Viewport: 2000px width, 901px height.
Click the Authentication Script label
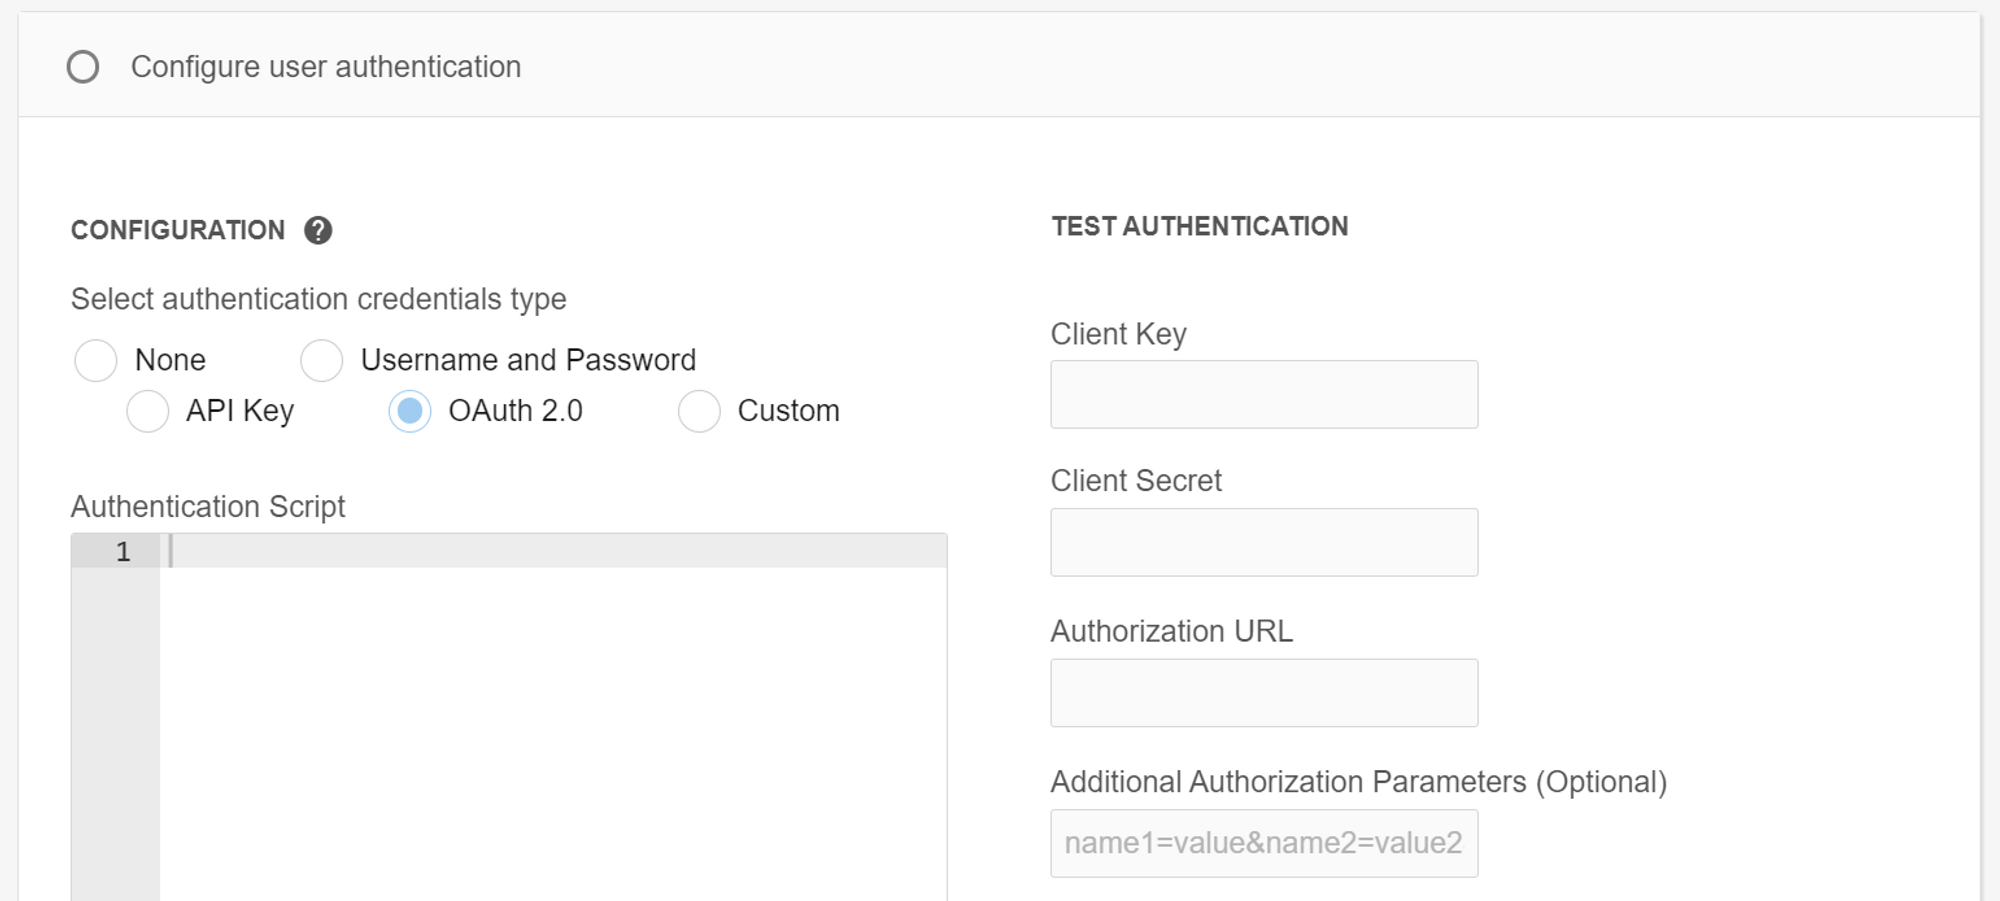click(x=208, y=507)
